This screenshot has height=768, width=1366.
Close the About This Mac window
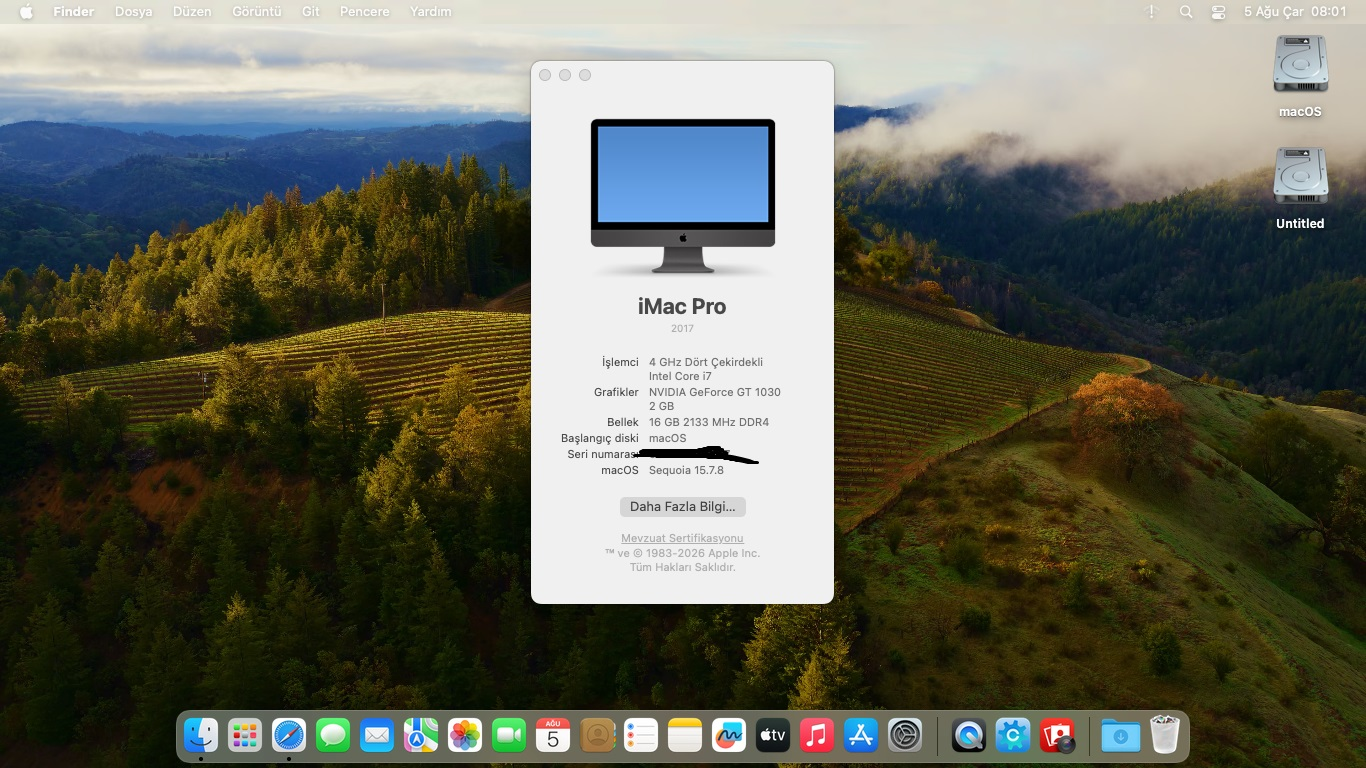pyautogui.click(x=545, y=75)
